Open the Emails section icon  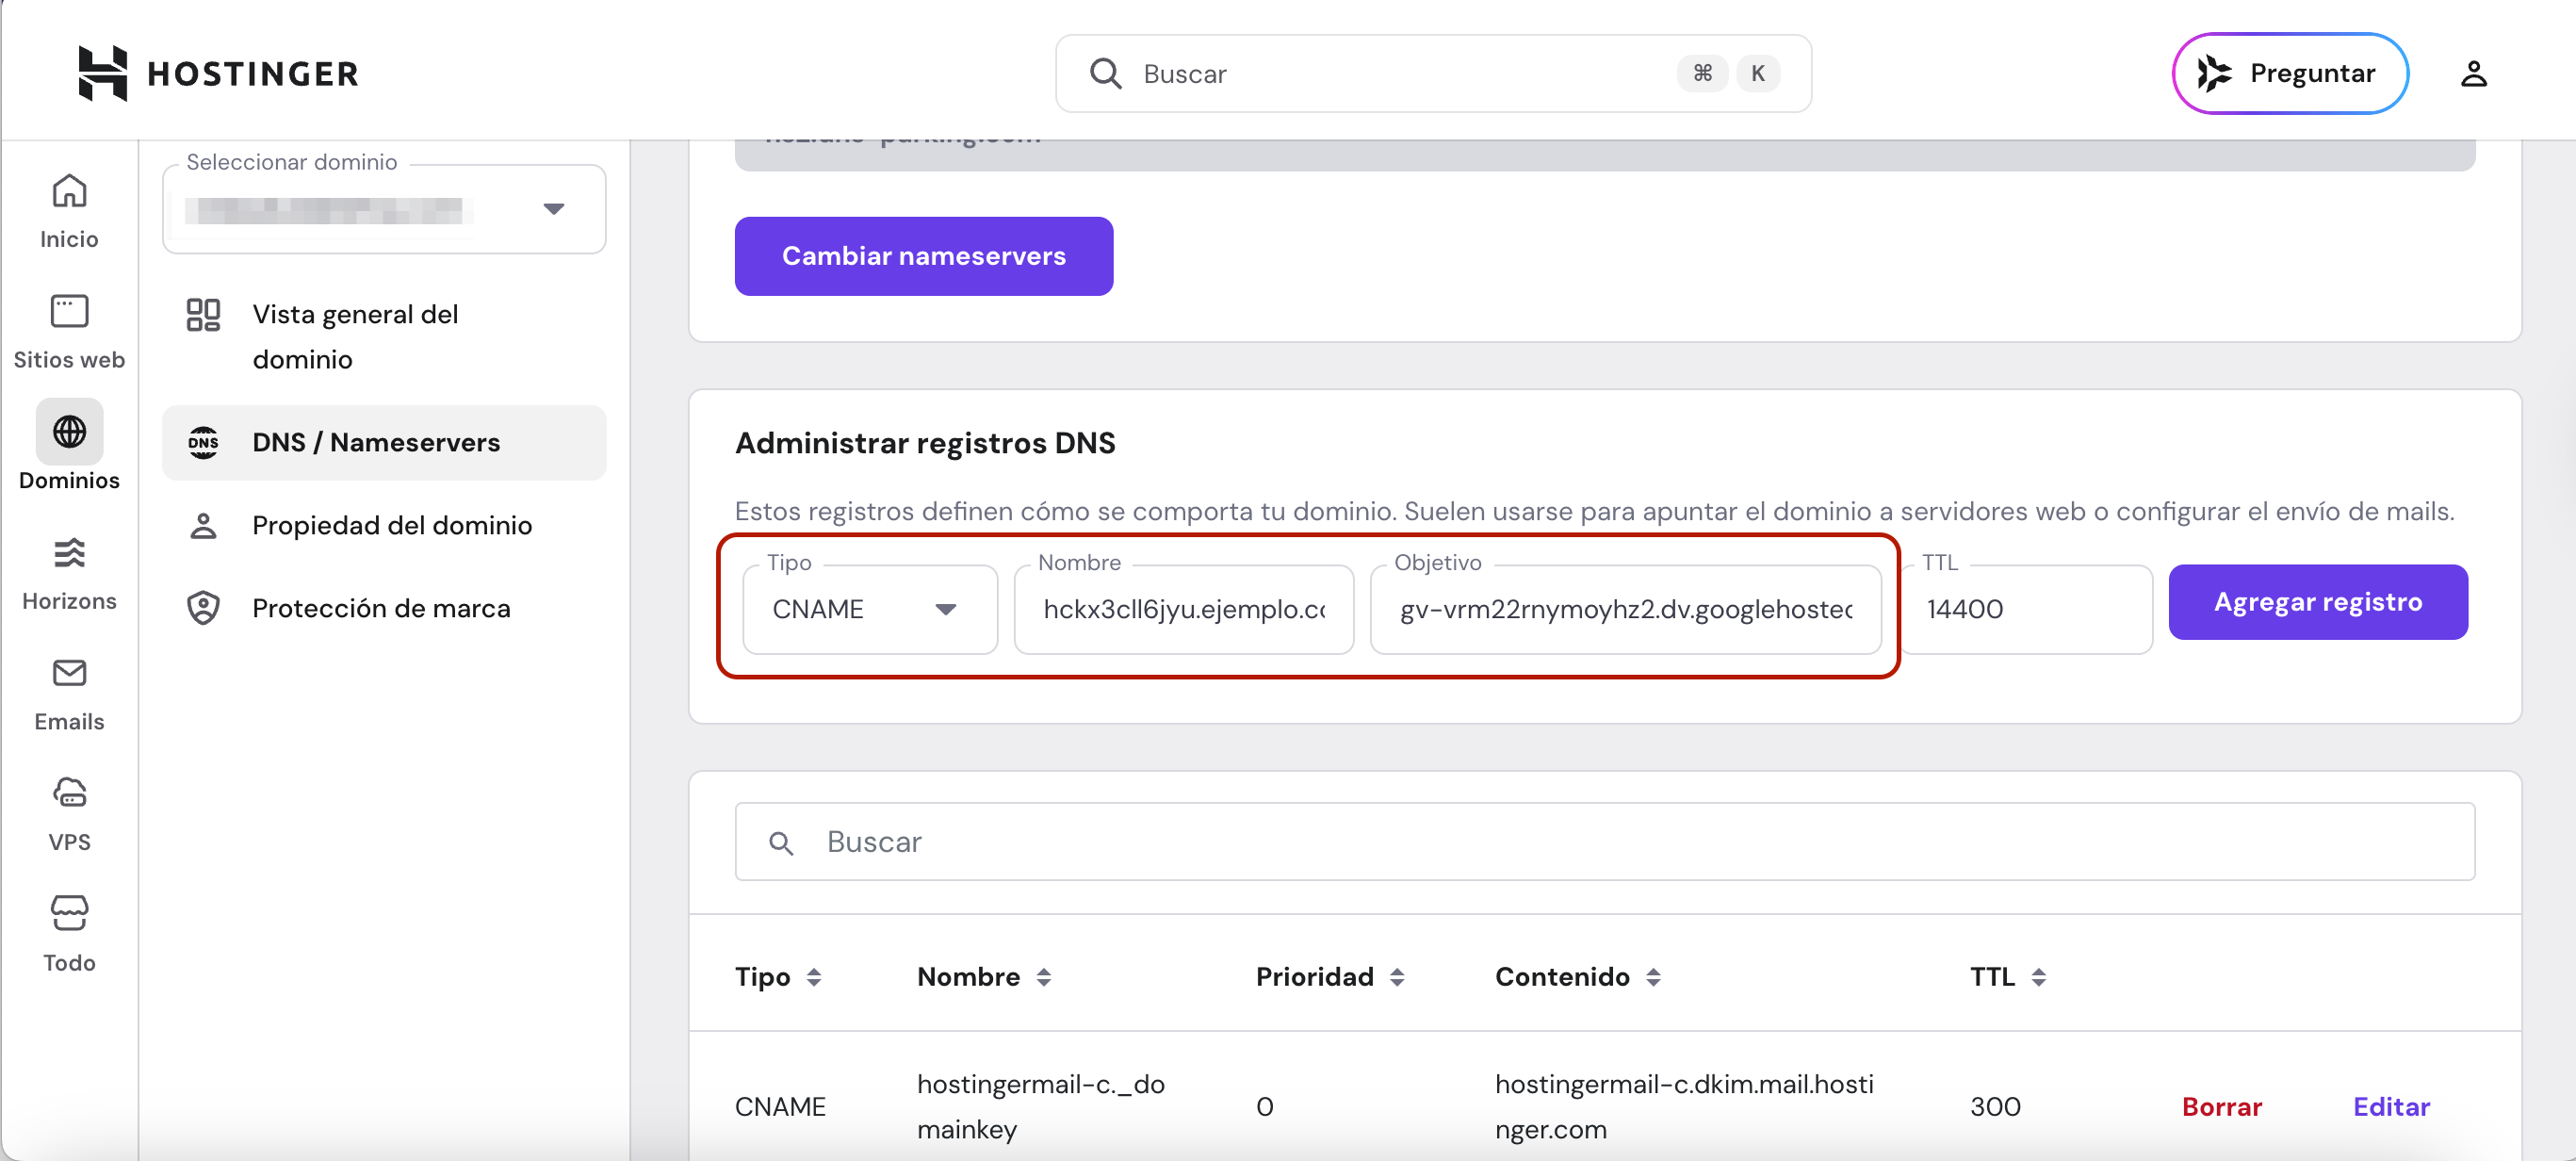(69, 673)
